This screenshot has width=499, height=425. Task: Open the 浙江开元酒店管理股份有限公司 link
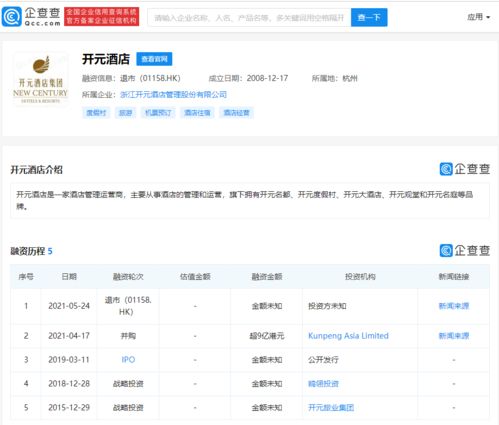click(x=173, y=95)
